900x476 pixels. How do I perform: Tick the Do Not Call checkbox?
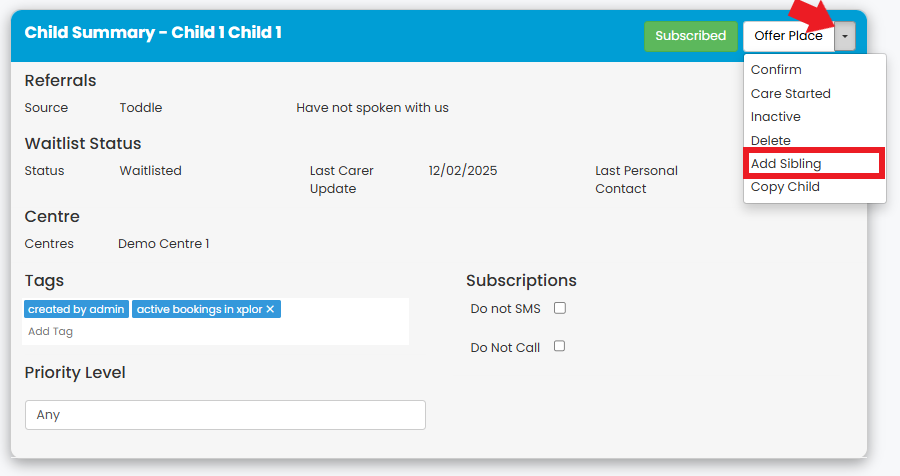560,346
